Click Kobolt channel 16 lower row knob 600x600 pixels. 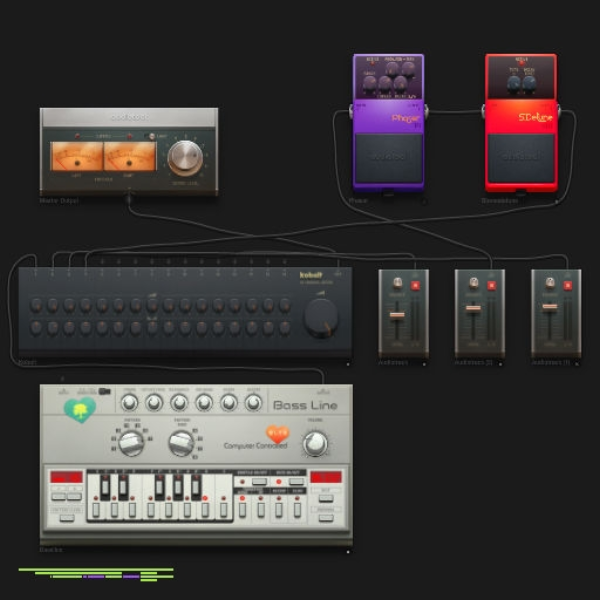pyautogui.click(x=285, y=328)
